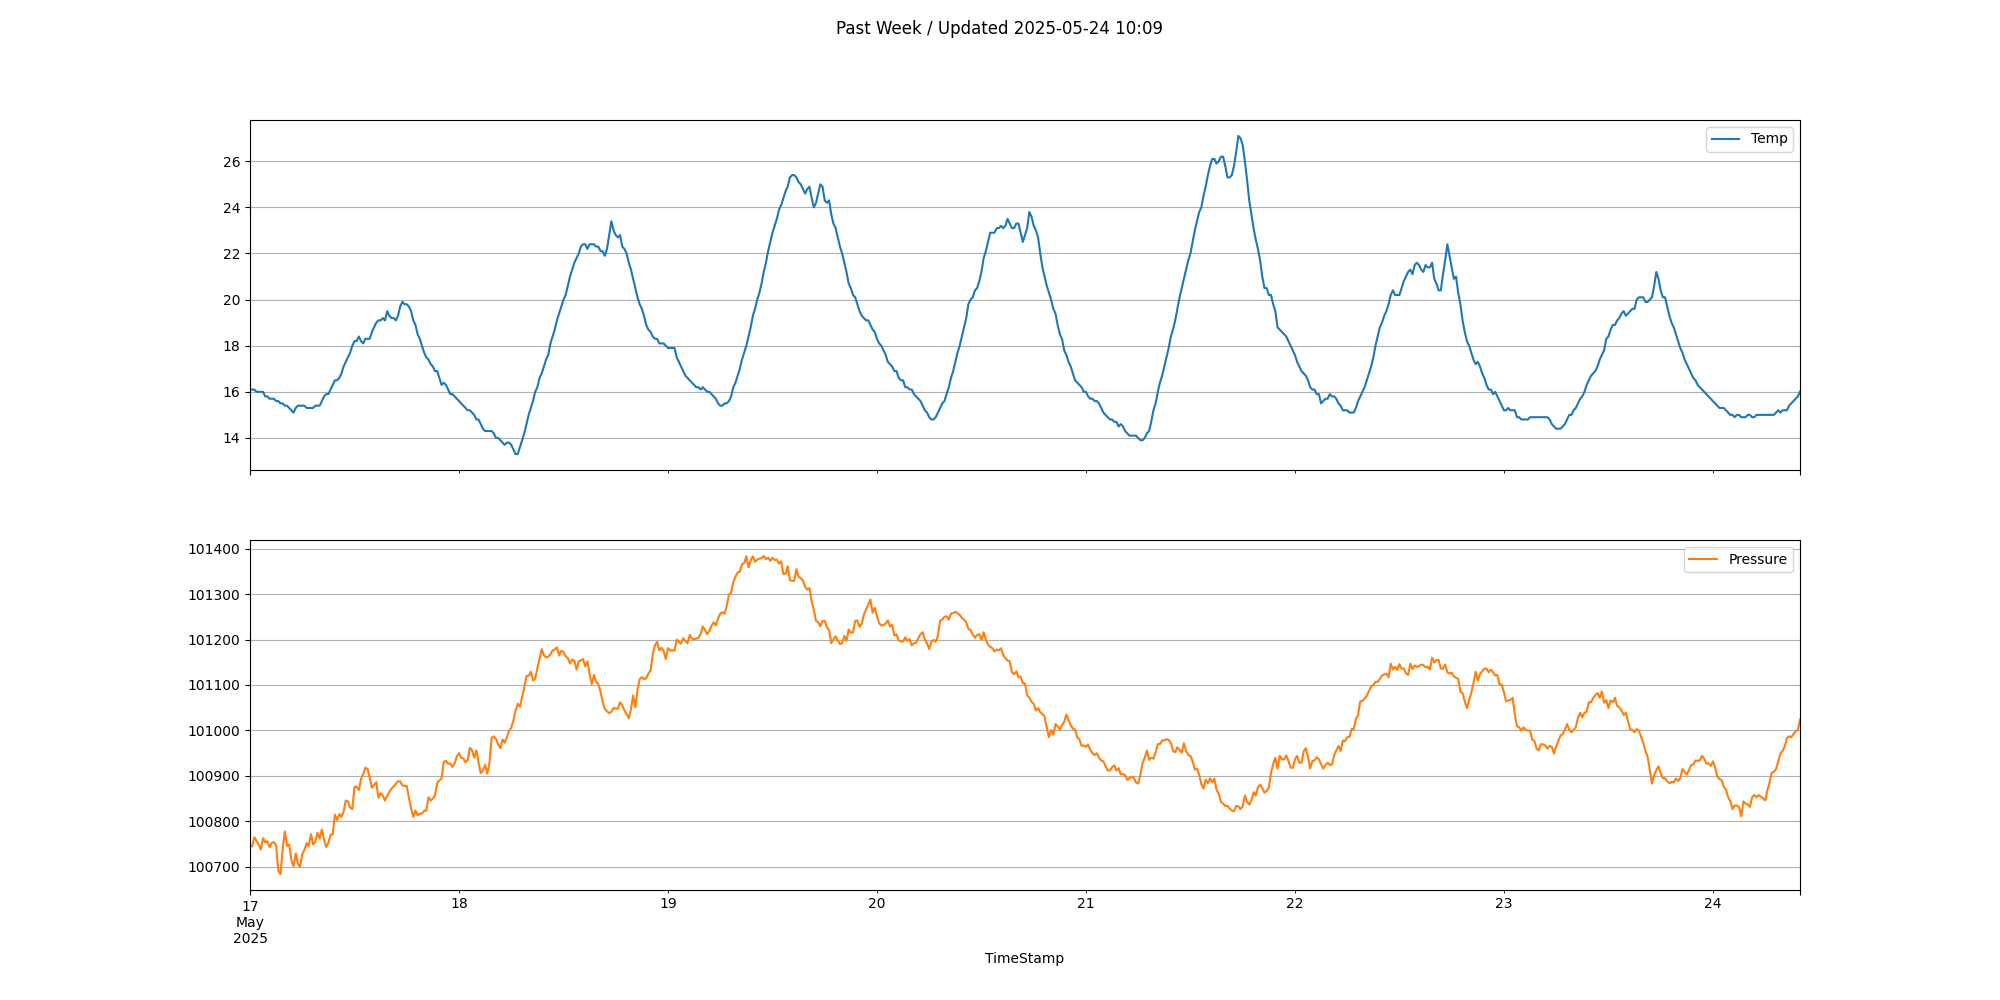Click the '19' date tick label
This screenshot has height=1000, width=2000.
point(668,904)
